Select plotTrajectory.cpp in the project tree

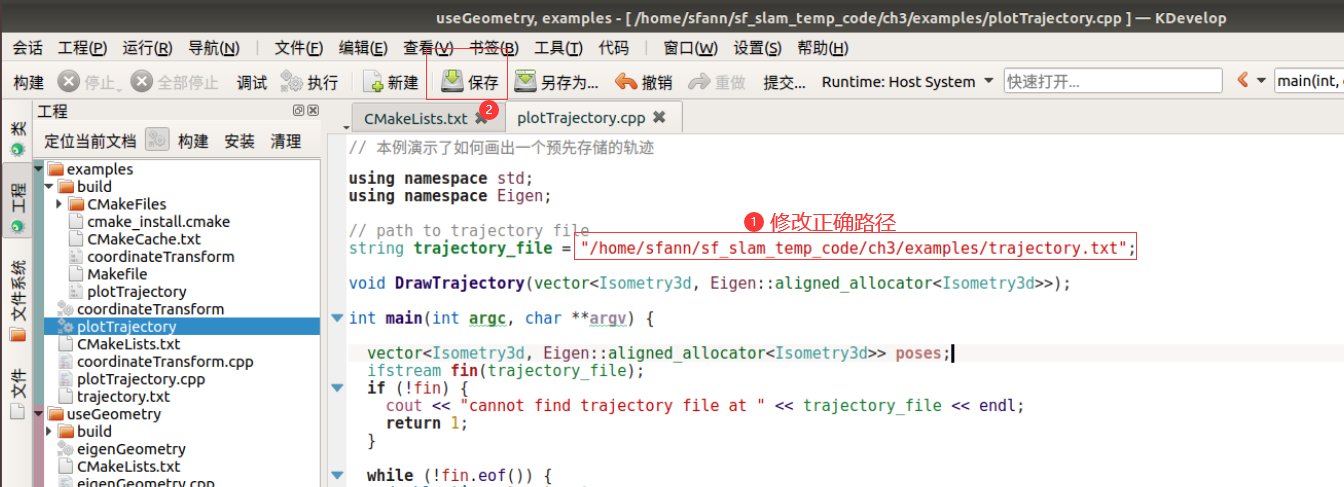[x=141, y=379]
